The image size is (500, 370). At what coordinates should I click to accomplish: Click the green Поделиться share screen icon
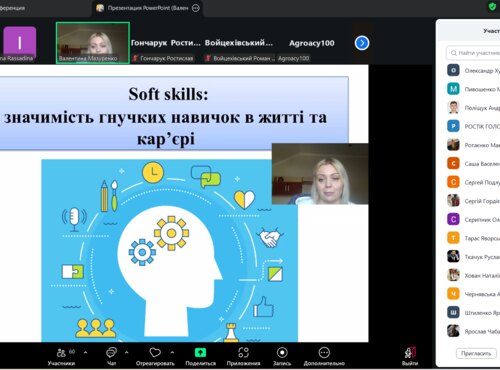tap(200, 352)
